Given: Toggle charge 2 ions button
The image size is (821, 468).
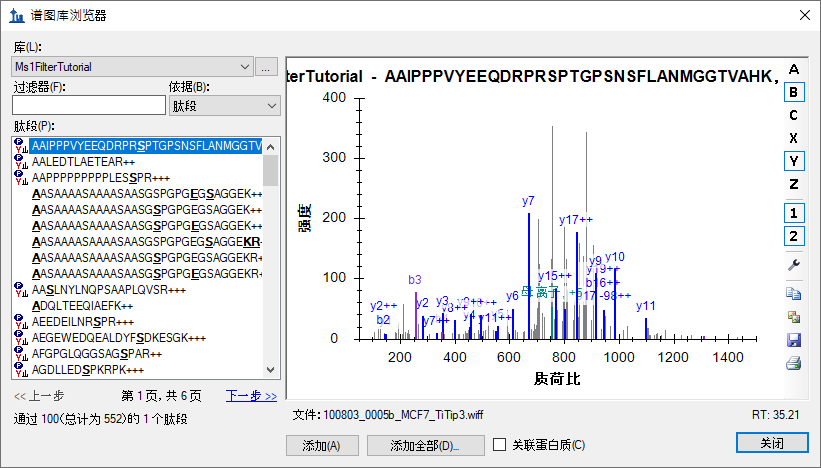Looking at the screenshot, I should point(794,236).
